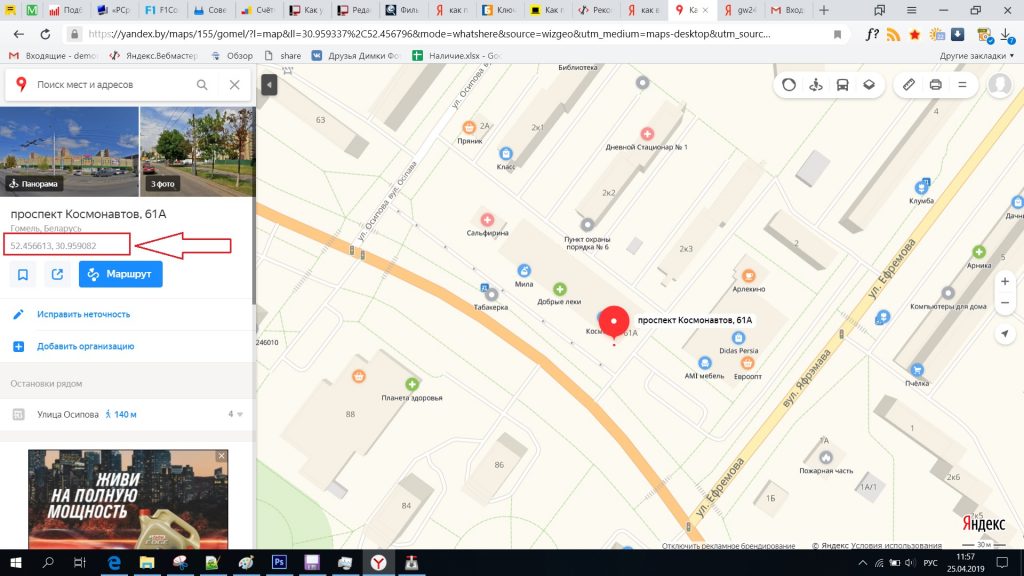Toggle street panoramas layer icon
The height and width of the screenshot is (576, 1024).
click(x=816, y=85)
